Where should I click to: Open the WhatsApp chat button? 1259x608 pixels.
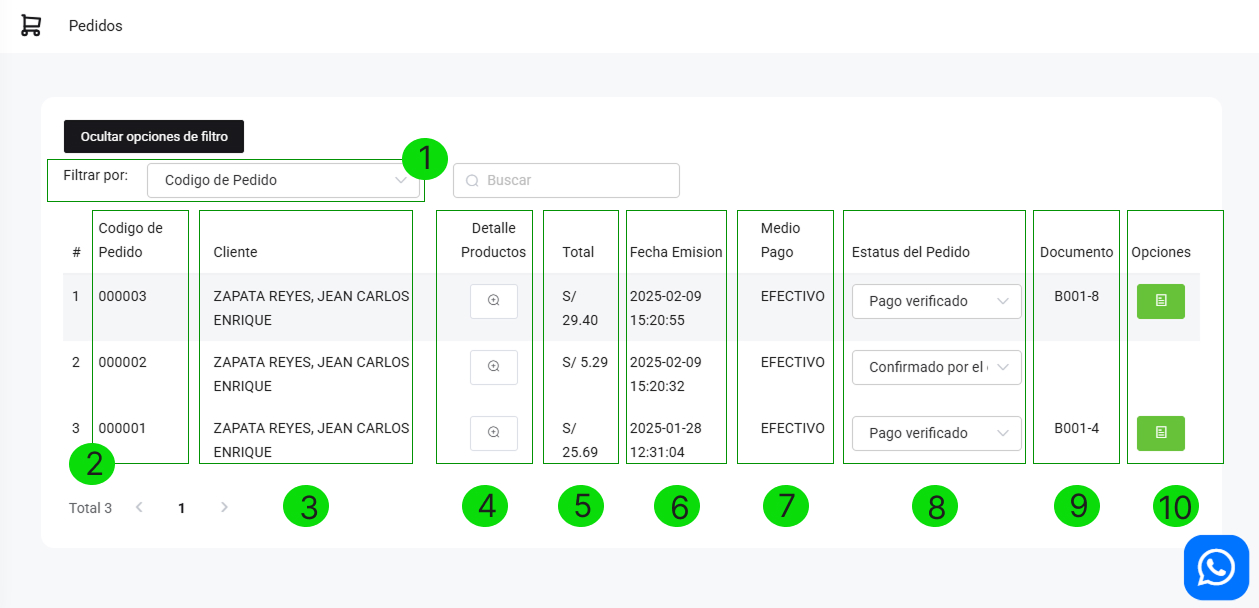1216,567
